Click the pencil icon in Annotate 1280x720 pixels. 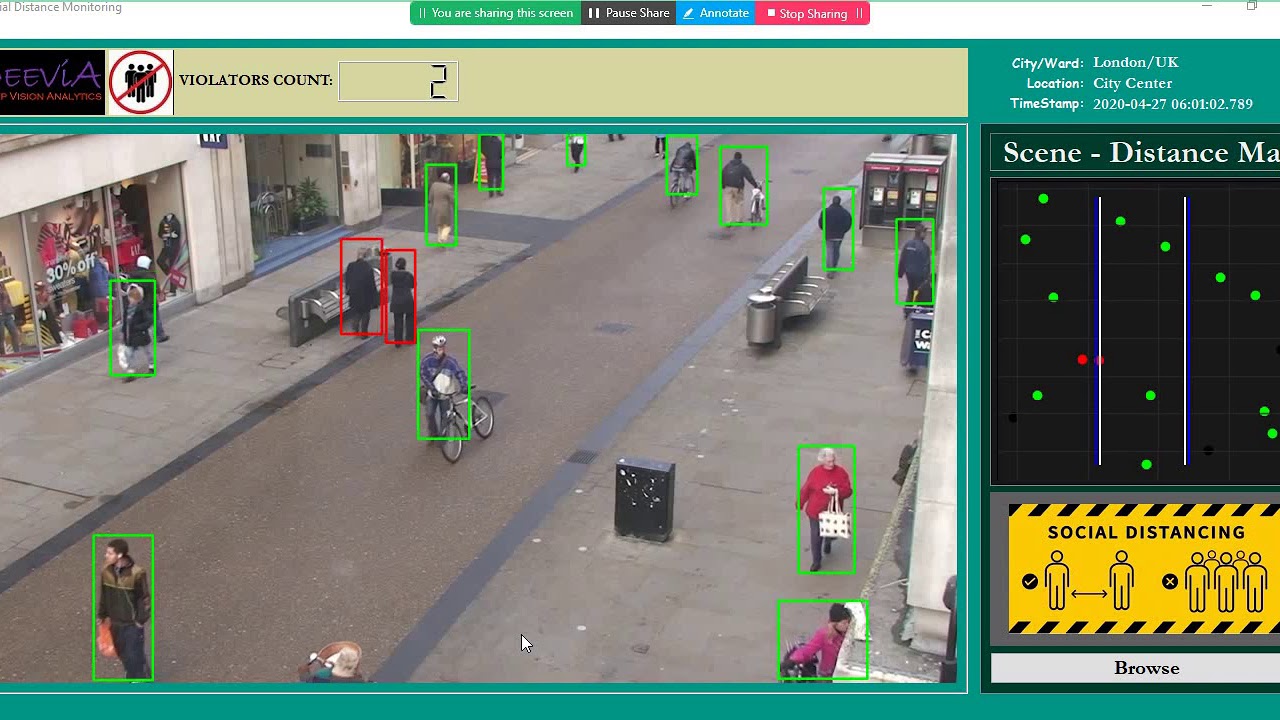pyautogui.click(x=688, y=13)
